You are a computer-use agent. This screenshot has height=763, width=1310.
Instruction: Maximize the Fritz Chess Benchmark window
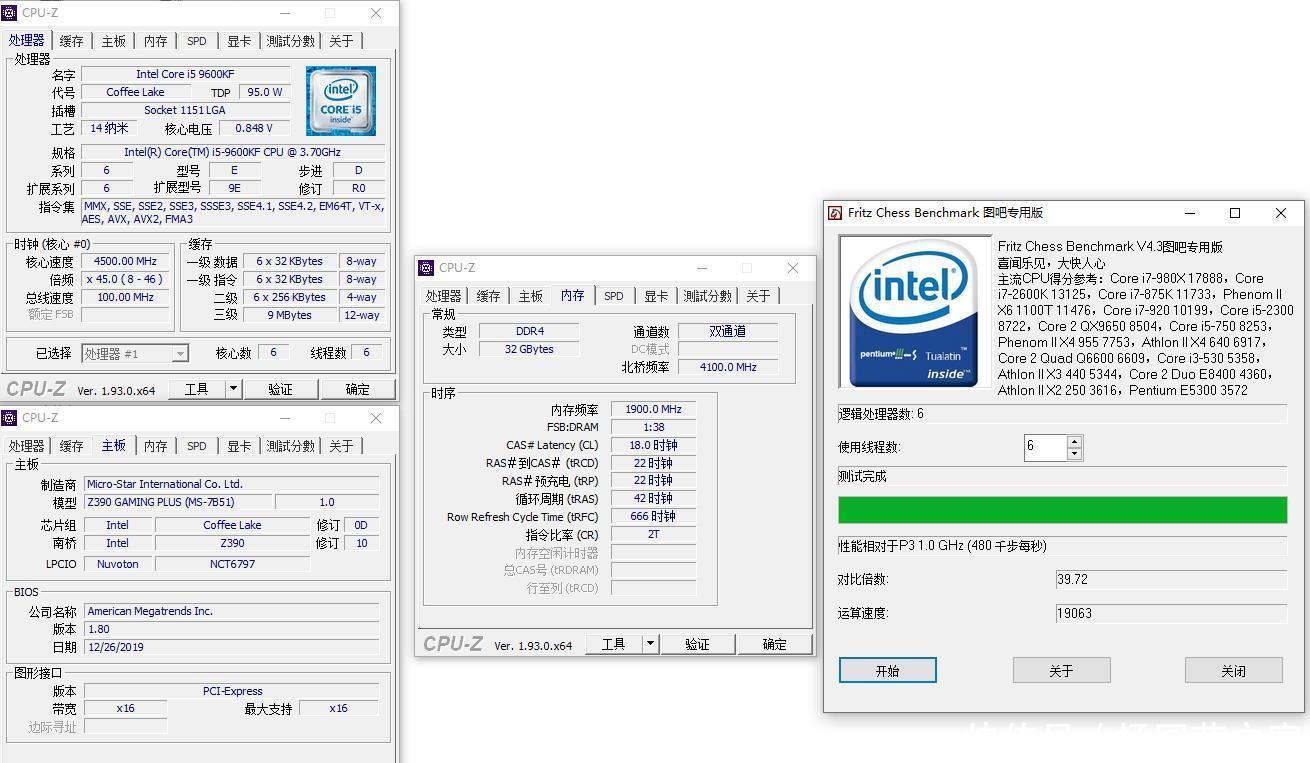[x=1235, y=213]
